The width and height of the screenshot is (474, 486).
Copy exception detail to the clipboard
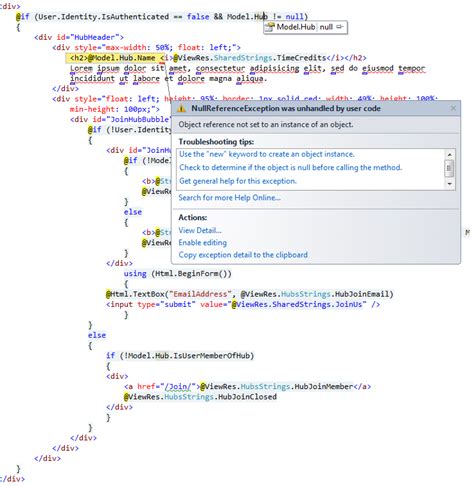click(243, 255)
